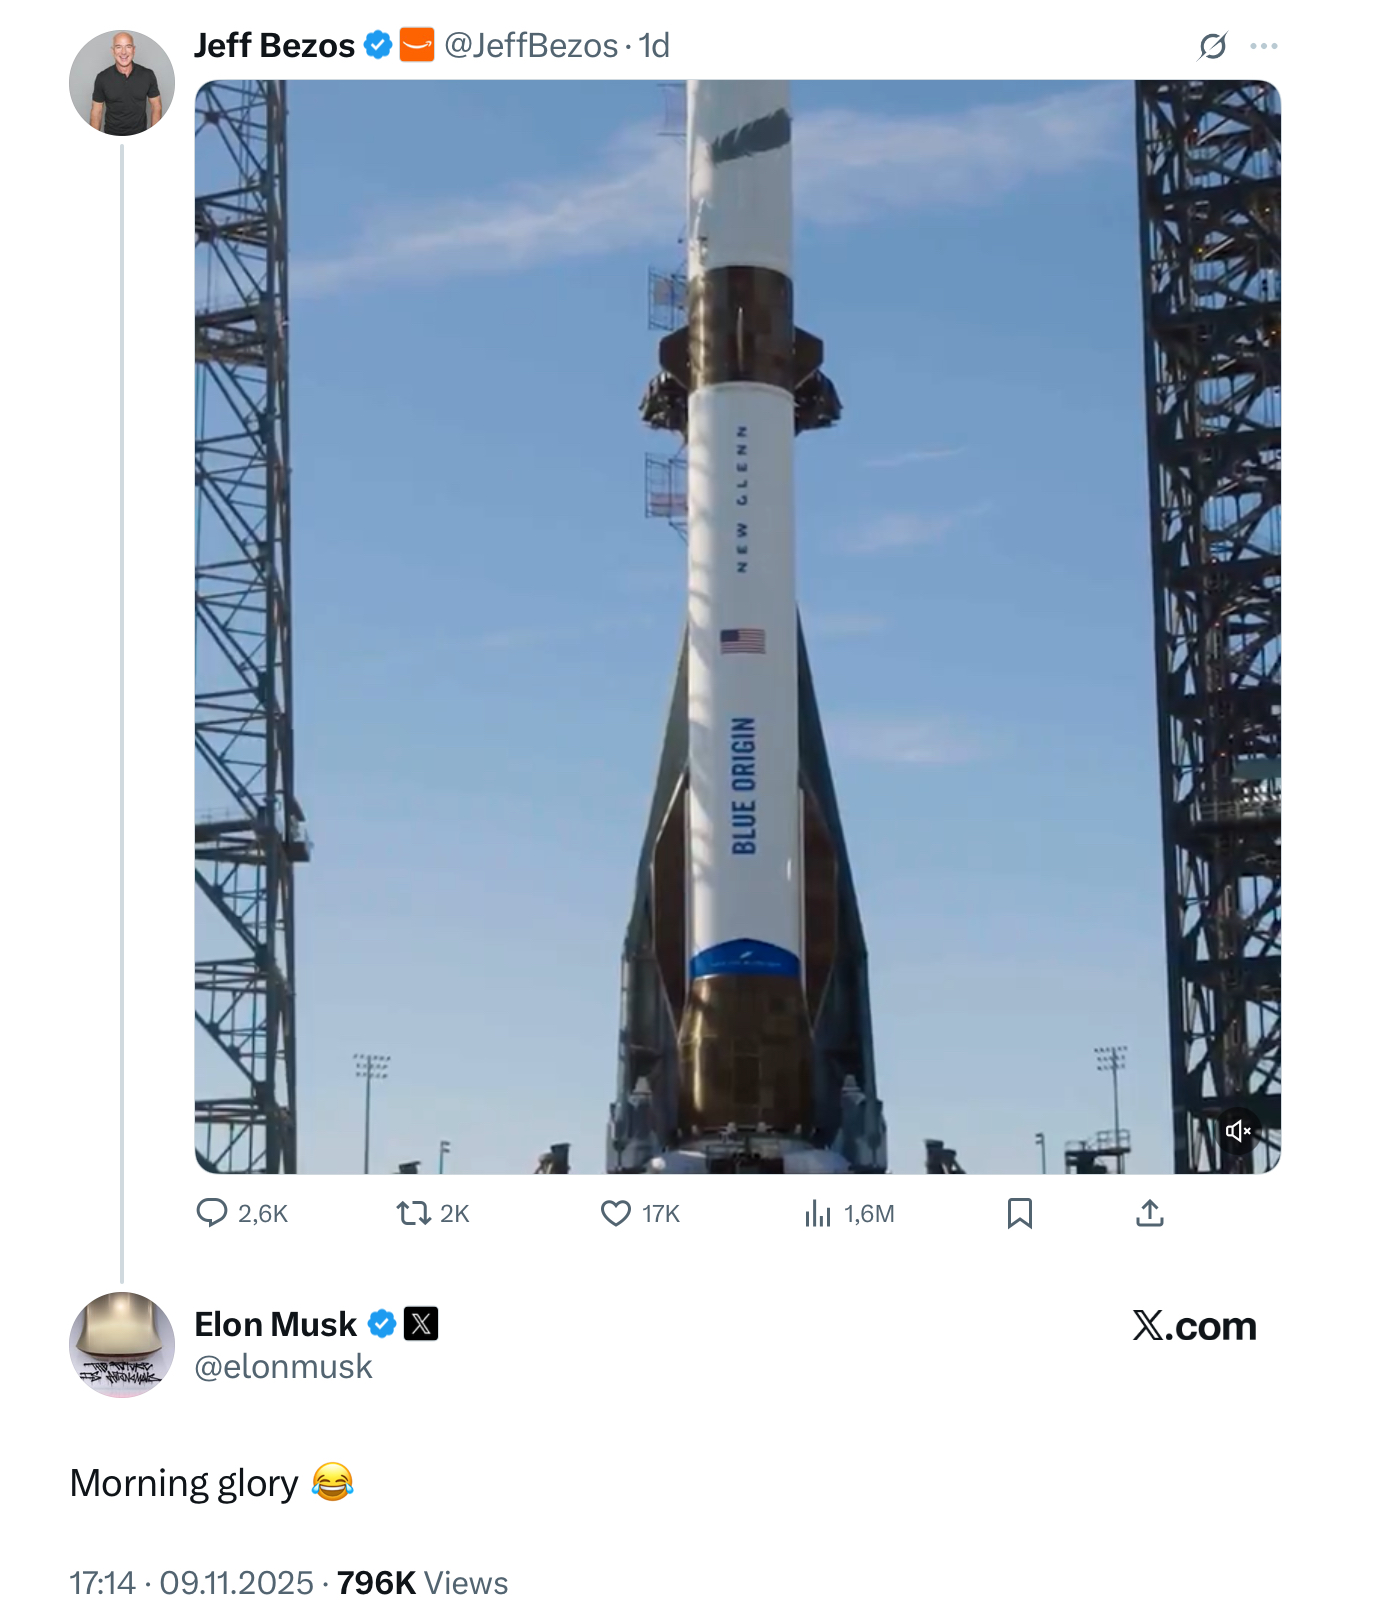Open Jeff Bezos profile picture
The height and width of the screenshot is (1609, 1394).
click(122, 83)
